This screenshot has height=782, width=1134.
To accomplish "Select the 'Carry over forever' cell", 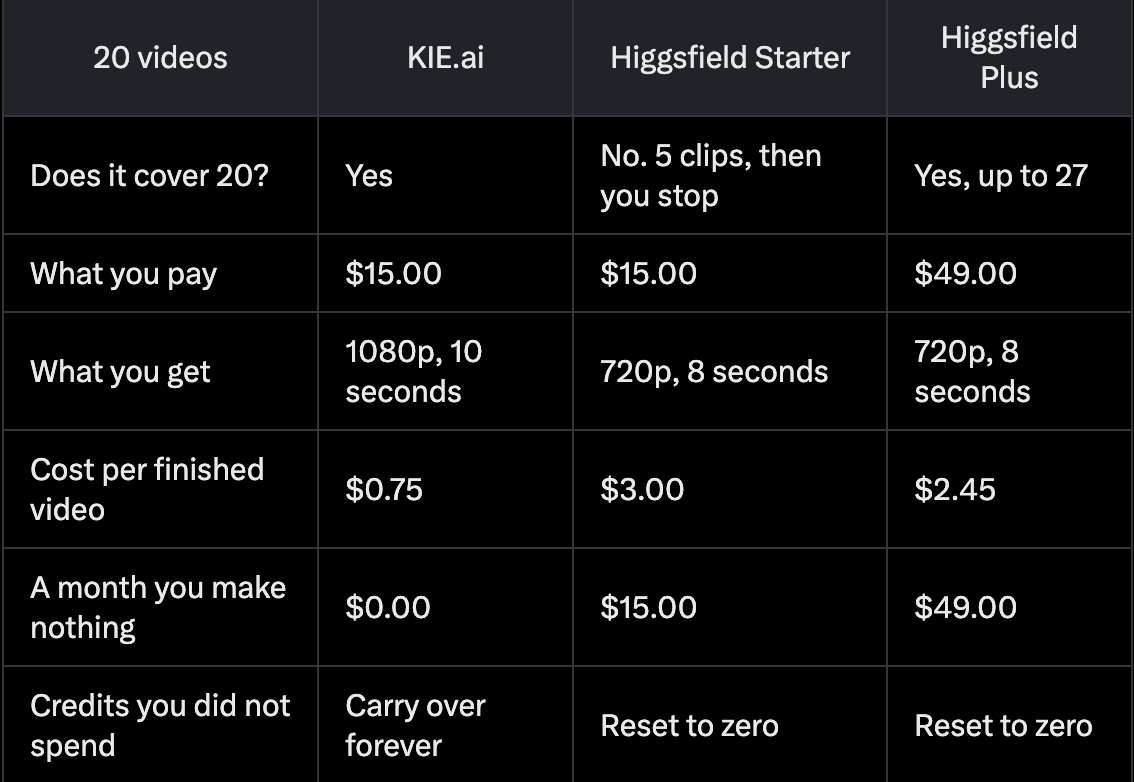I will [415, 725].
